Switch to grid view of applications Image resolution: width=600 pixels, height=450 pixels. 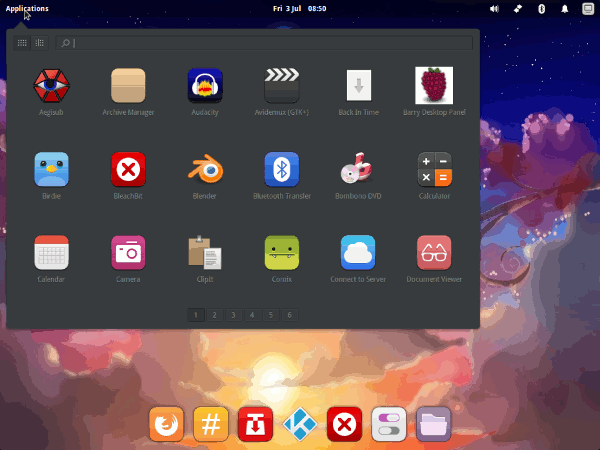click(23, 43)
